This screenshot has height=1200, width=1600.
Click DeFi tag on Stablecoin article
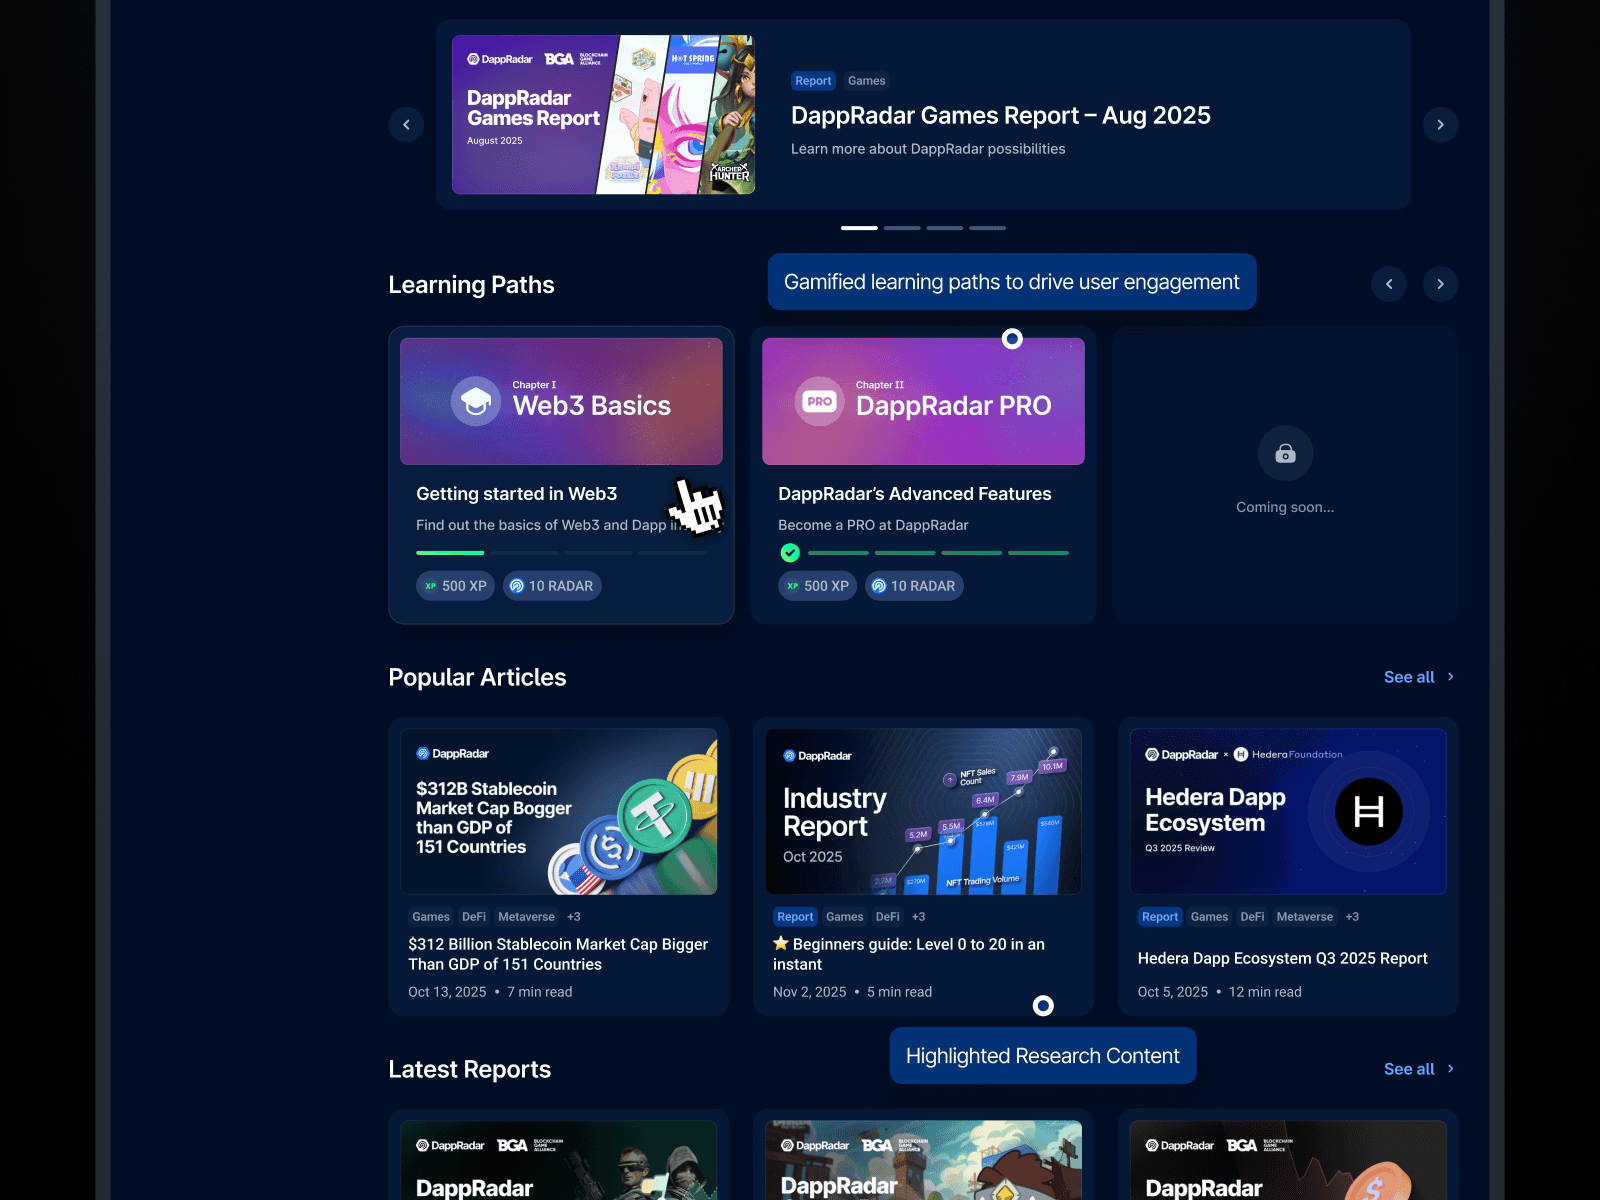pyautogui.click(x=474, y=917)
